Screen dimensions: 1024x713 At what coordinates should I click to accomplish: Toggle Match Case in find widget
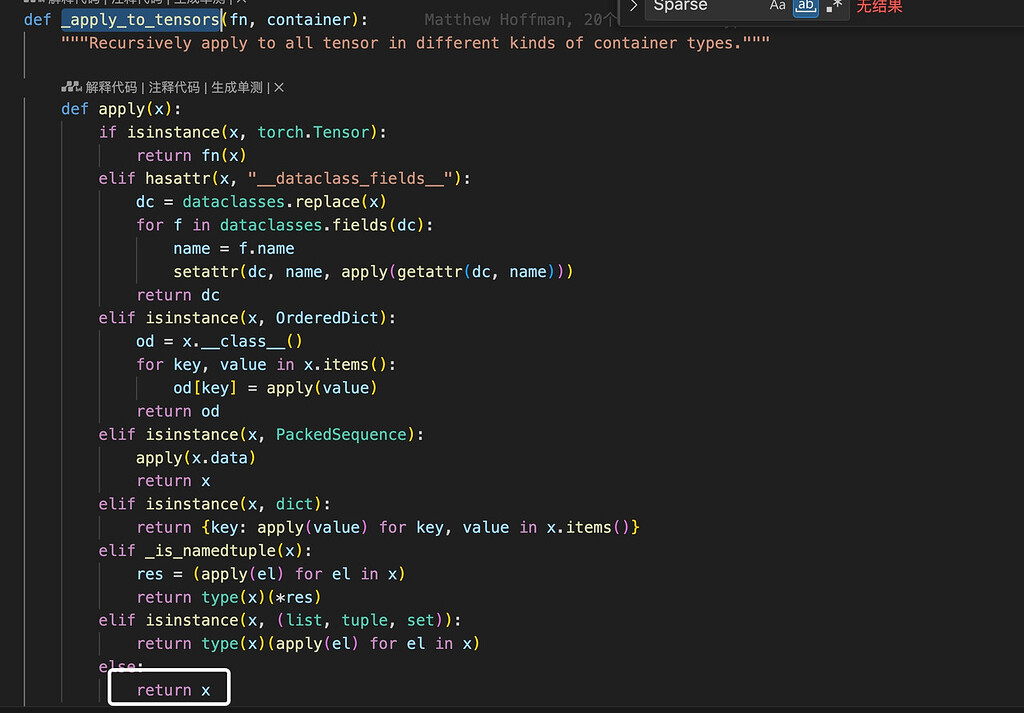(x=778, y=6)
